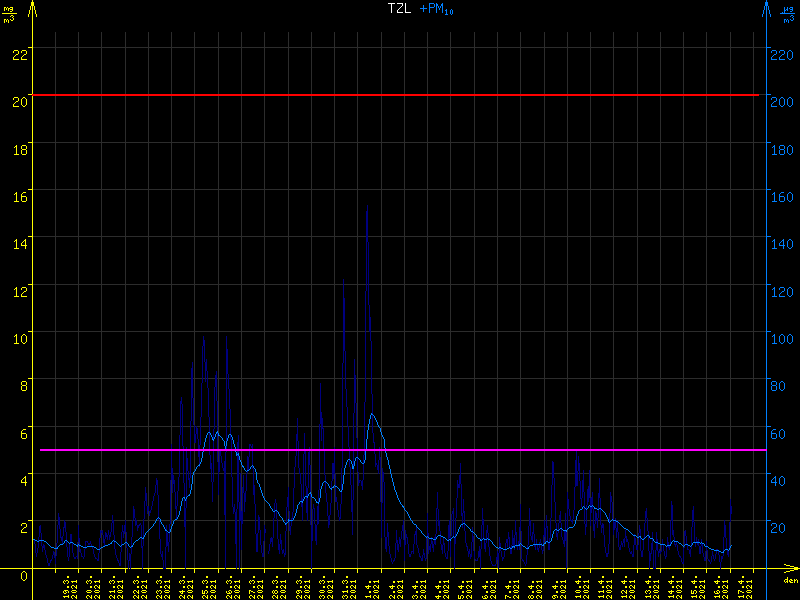
Task: Click the 'den' x-axis label
Action: (x=790, y=581)
